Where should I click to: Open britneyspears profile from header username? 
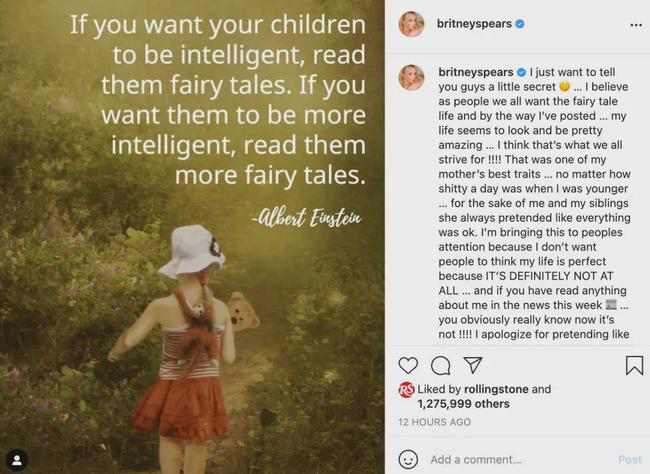(x=476, y=23)
